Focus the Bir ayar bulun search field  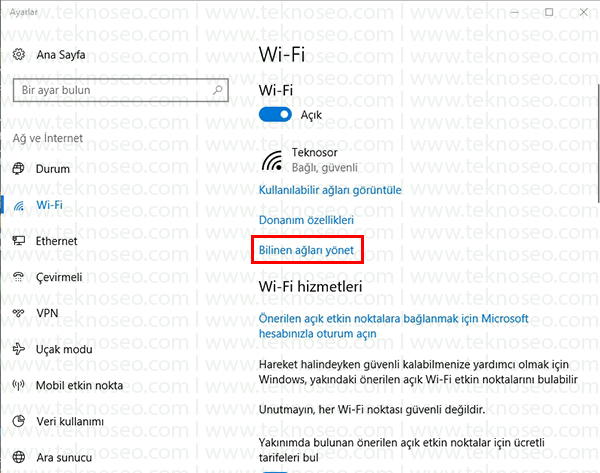tap(121, 90)
